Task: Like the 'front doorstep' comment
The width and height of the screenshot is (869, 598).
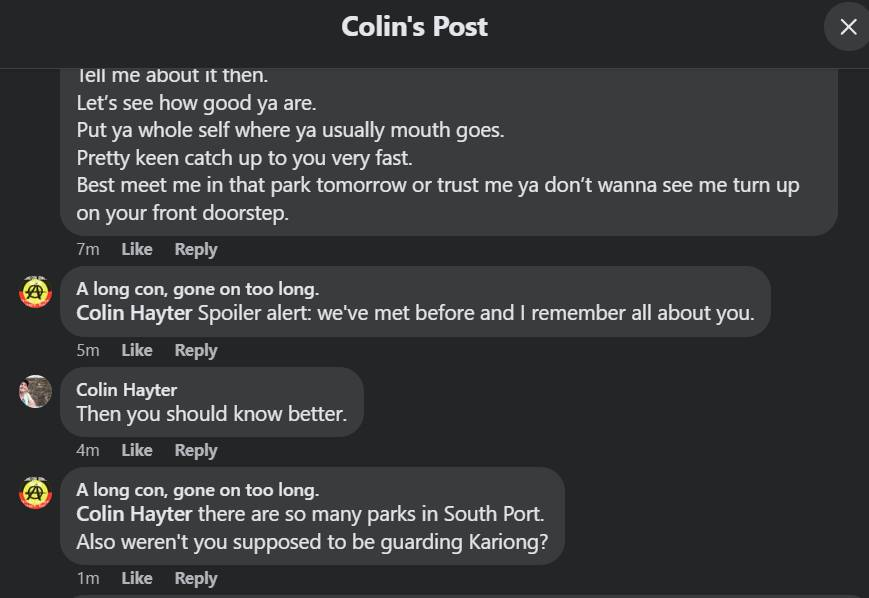Action: pos(137,249)
